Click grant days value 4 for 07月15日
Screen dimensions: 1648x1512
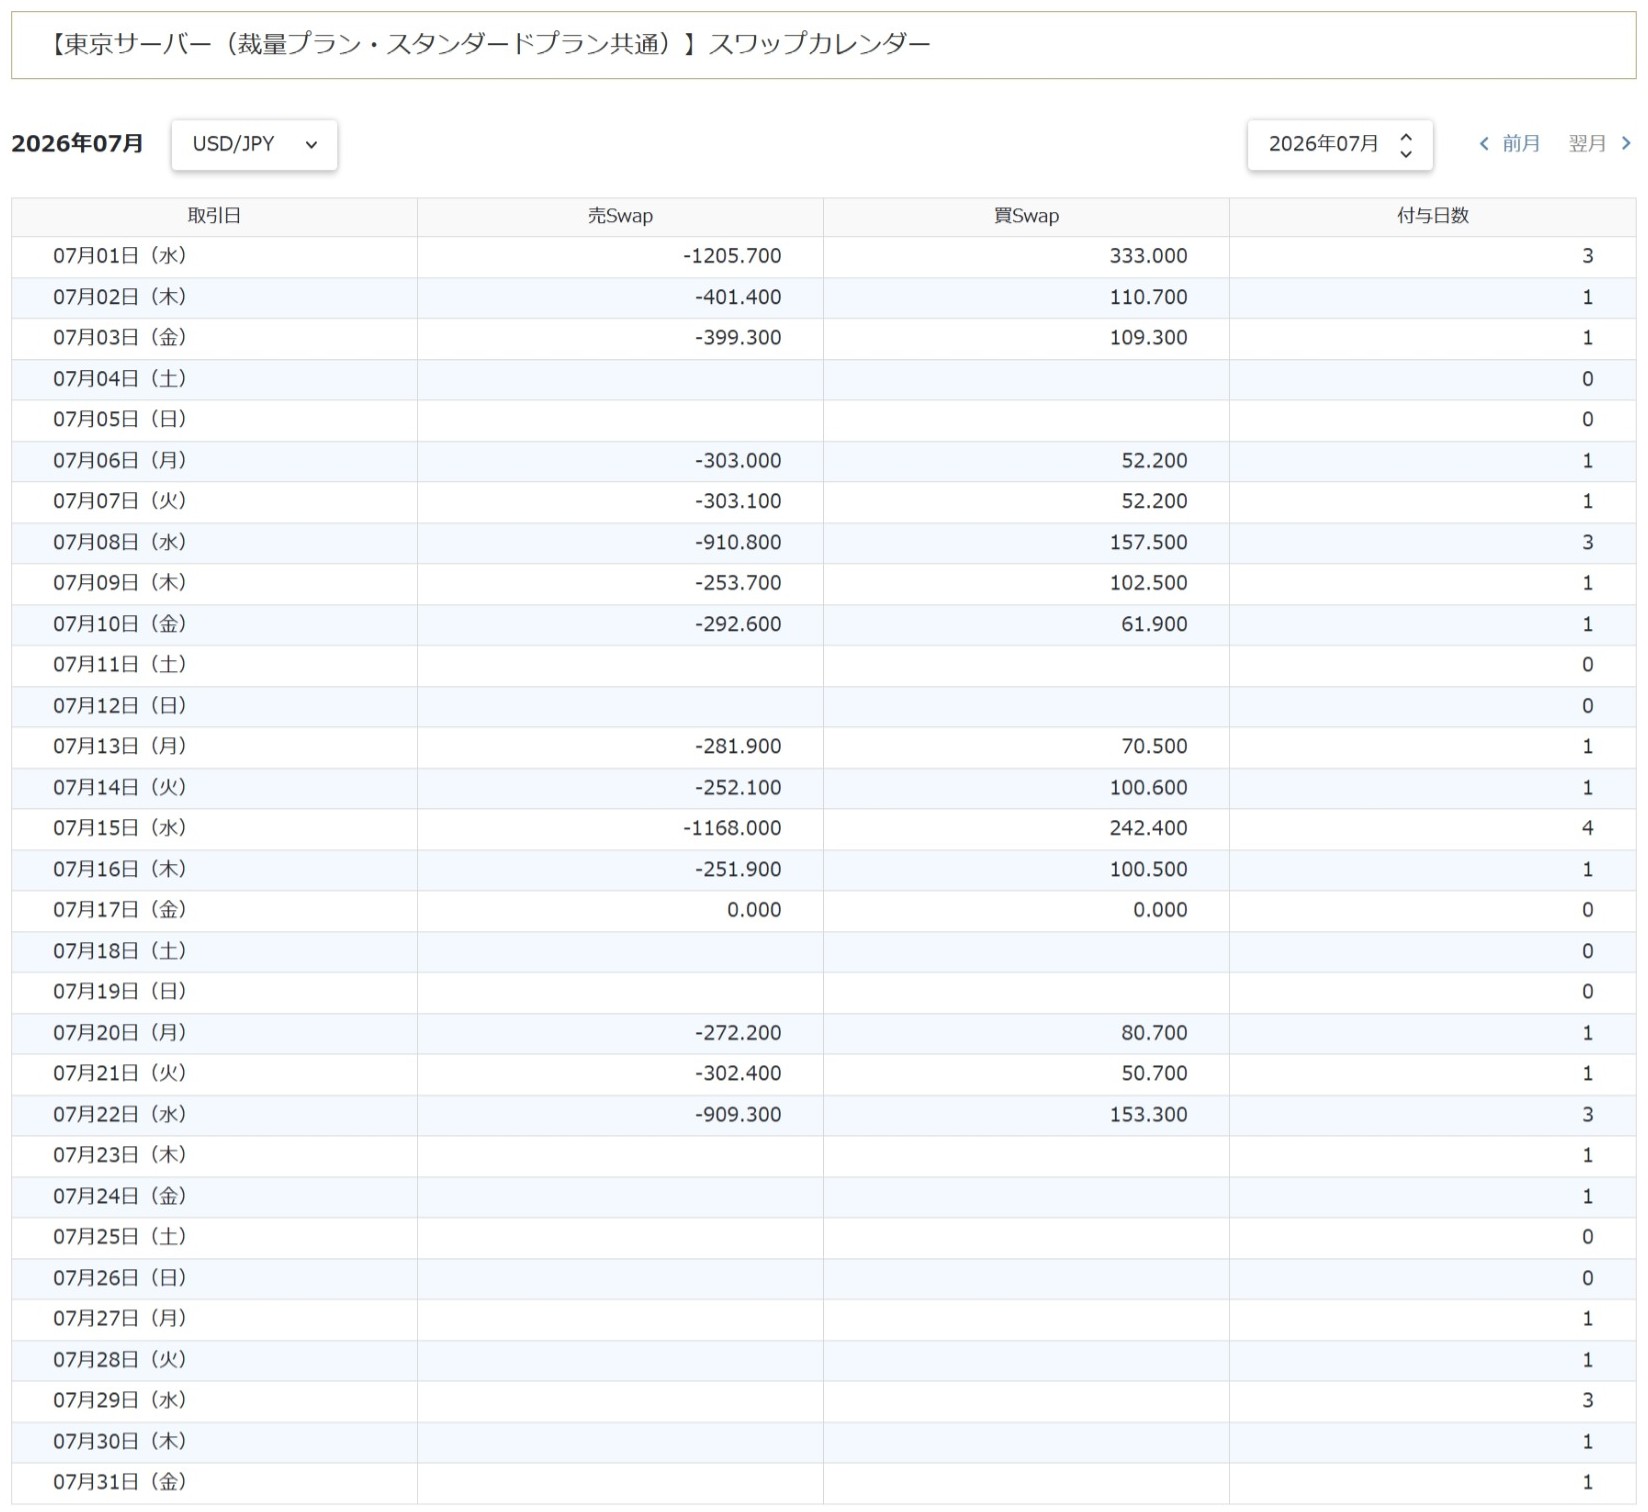[1587, 828]
